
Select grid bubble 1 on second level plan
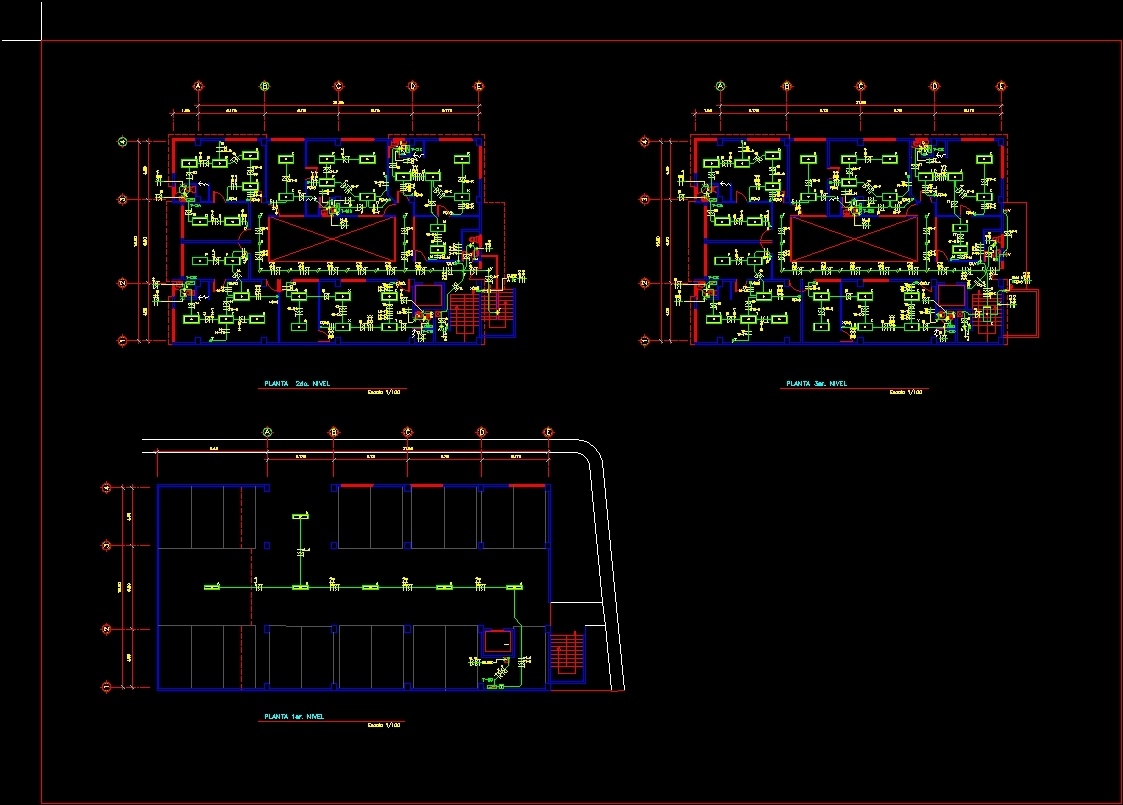(x=122, y=342)
